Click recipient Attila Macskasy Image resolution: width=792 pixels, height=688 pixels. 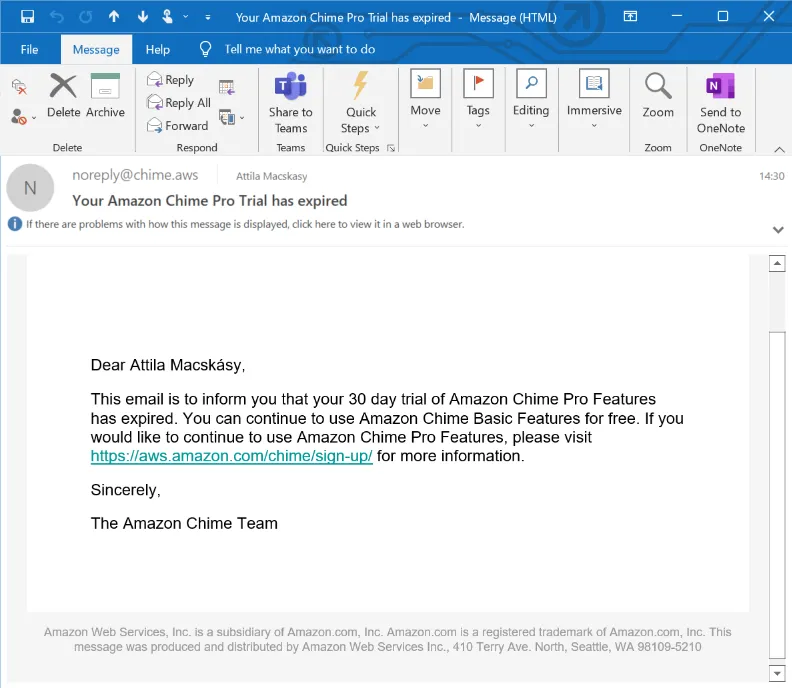(271, 176)
